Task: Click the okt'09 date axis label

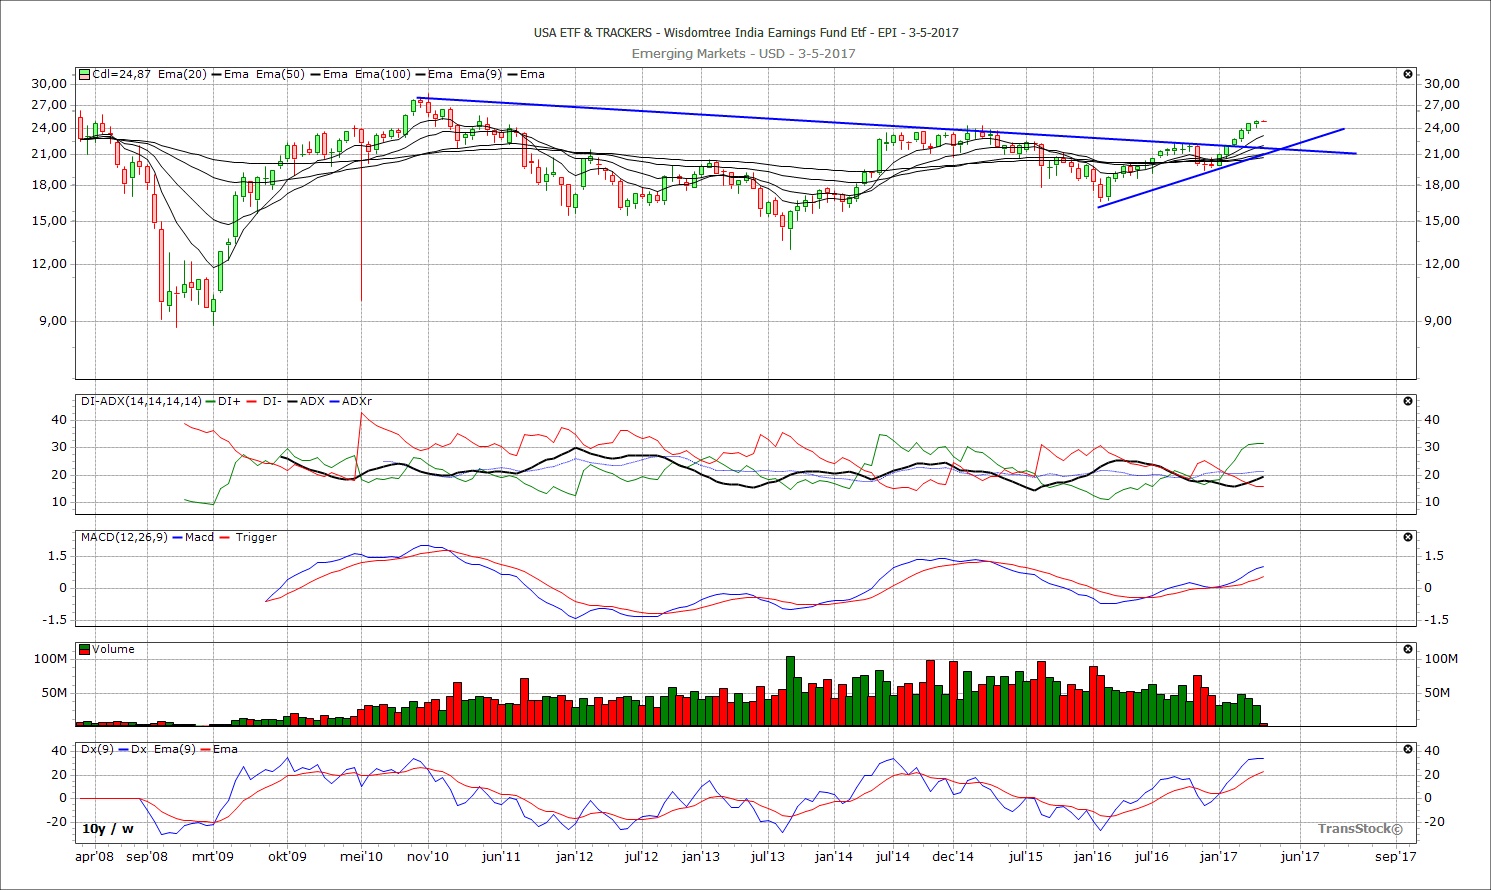Action: [x=287, y=857]
